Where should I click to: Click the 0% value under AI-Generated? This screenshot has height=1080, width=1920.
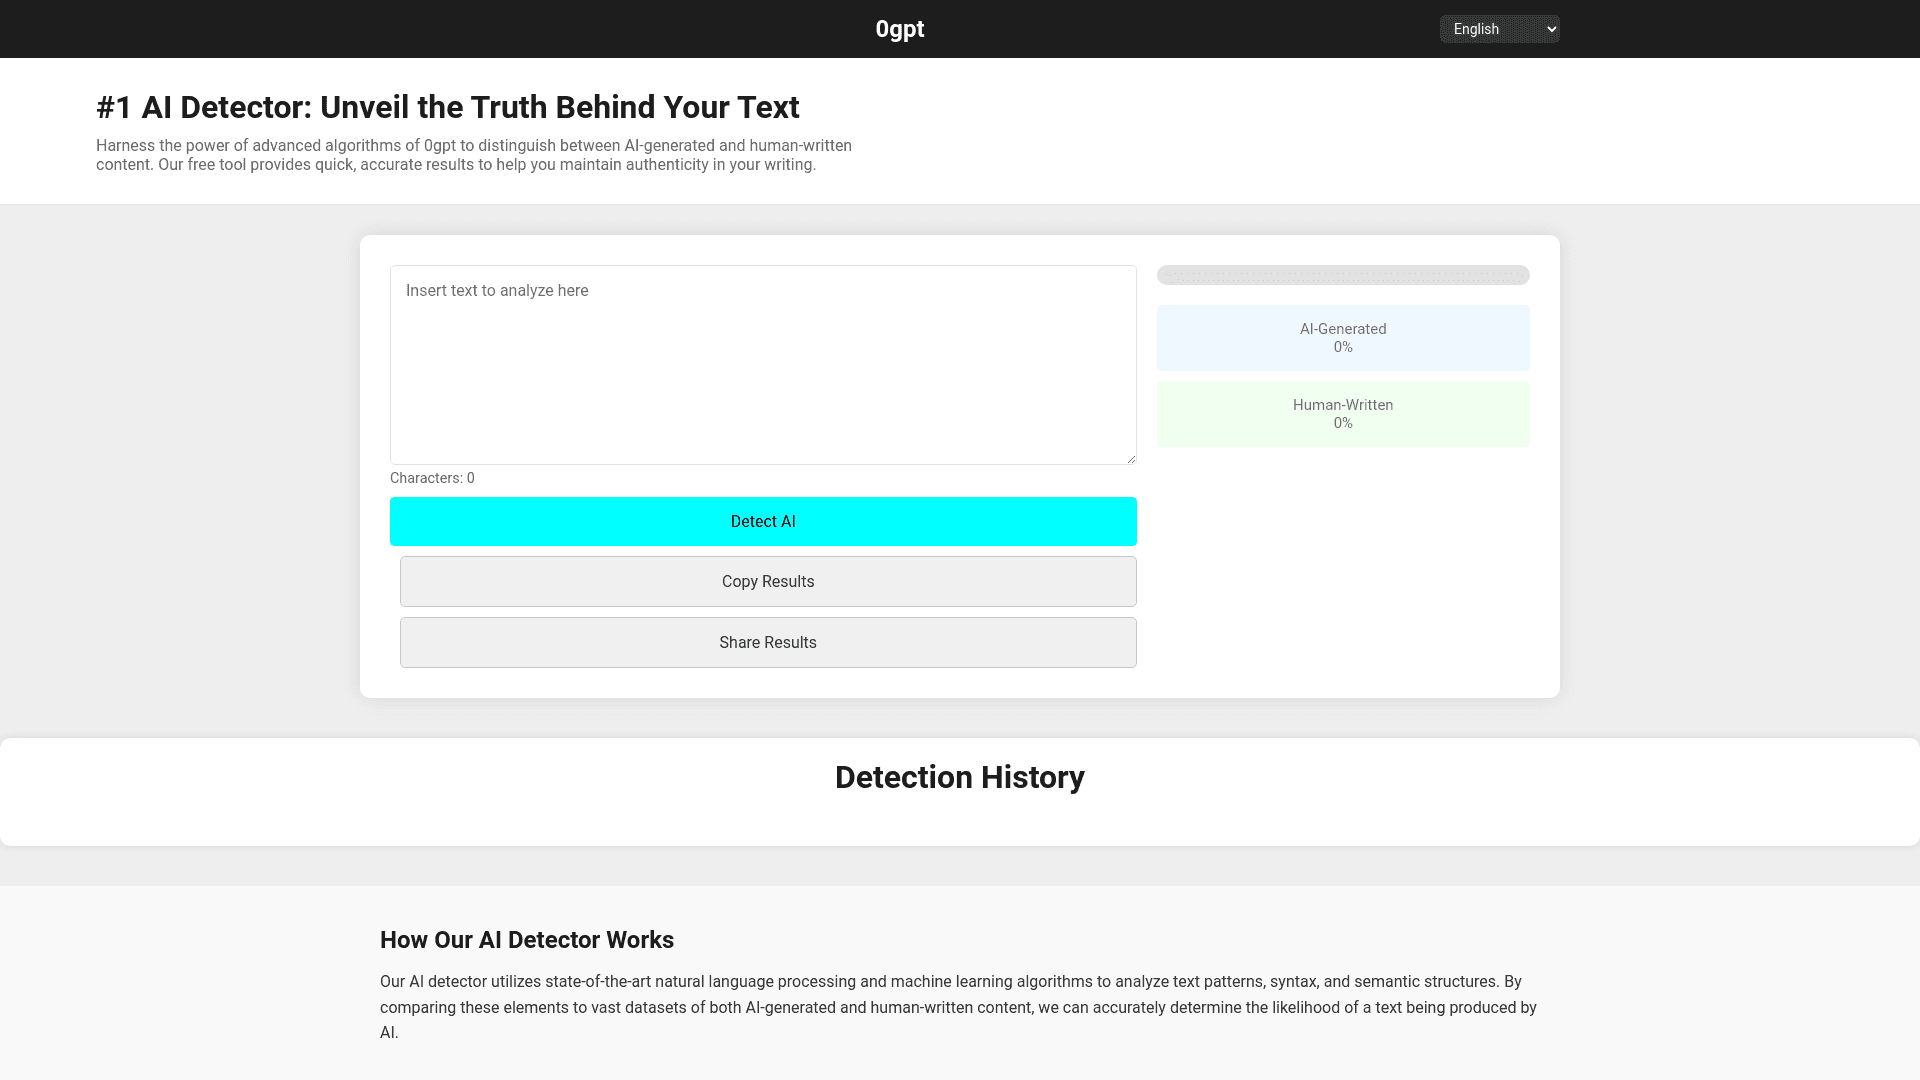tap(1342, 348)
